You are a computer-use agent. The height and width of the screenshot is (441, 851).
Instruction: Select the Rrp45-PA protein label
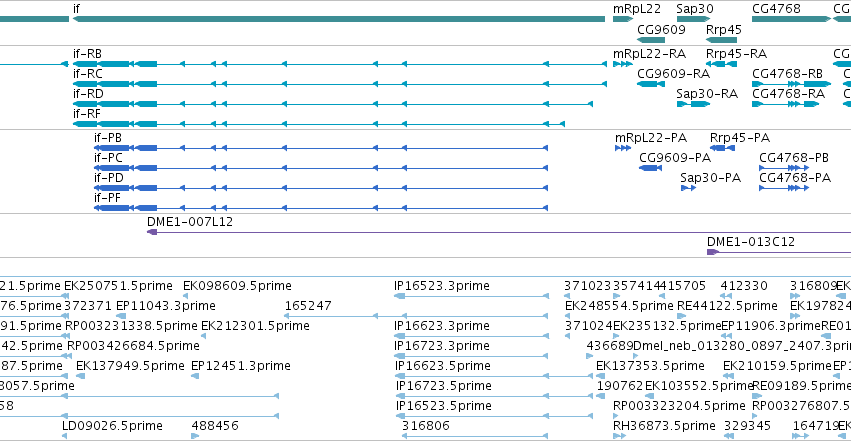pos(740,138)
